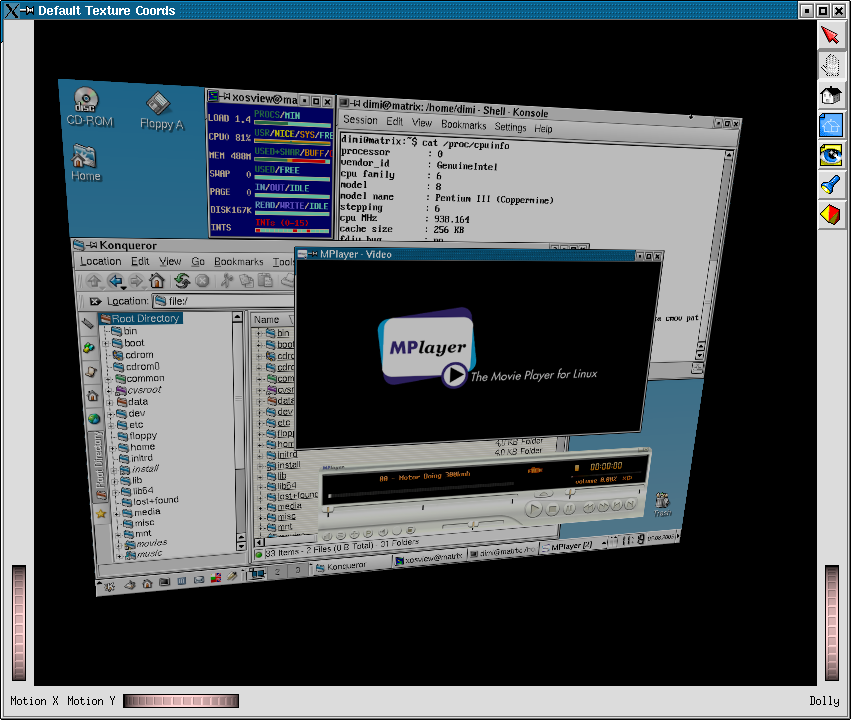Select the floppy folder in the sidebar tree

click(x=137, y=436)
